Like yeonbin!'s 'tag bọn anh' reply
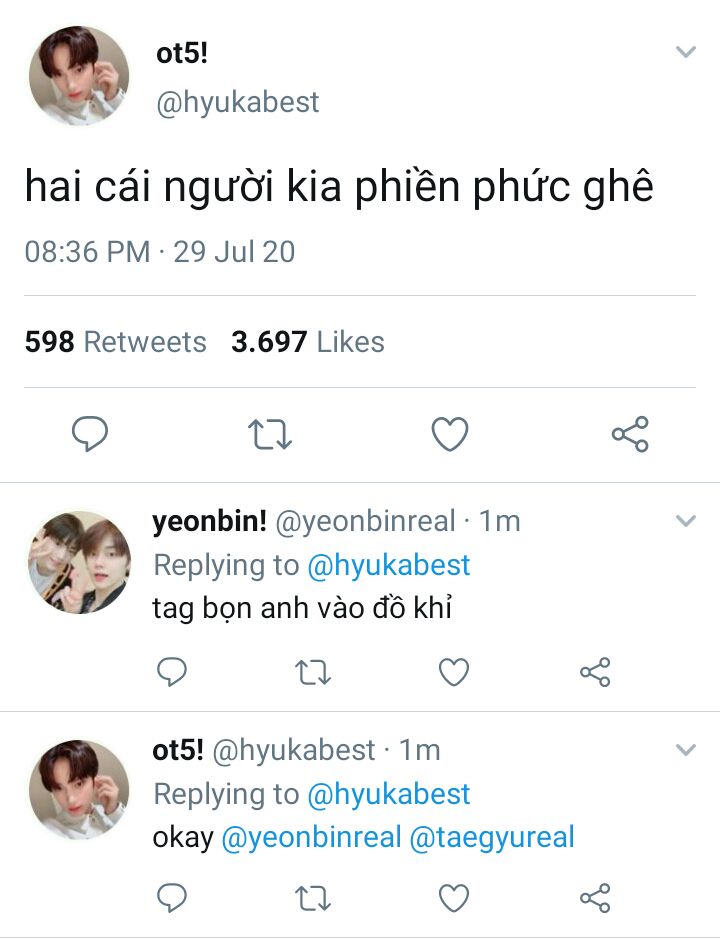This screenshot has width=720, height=940. [454, 673]
